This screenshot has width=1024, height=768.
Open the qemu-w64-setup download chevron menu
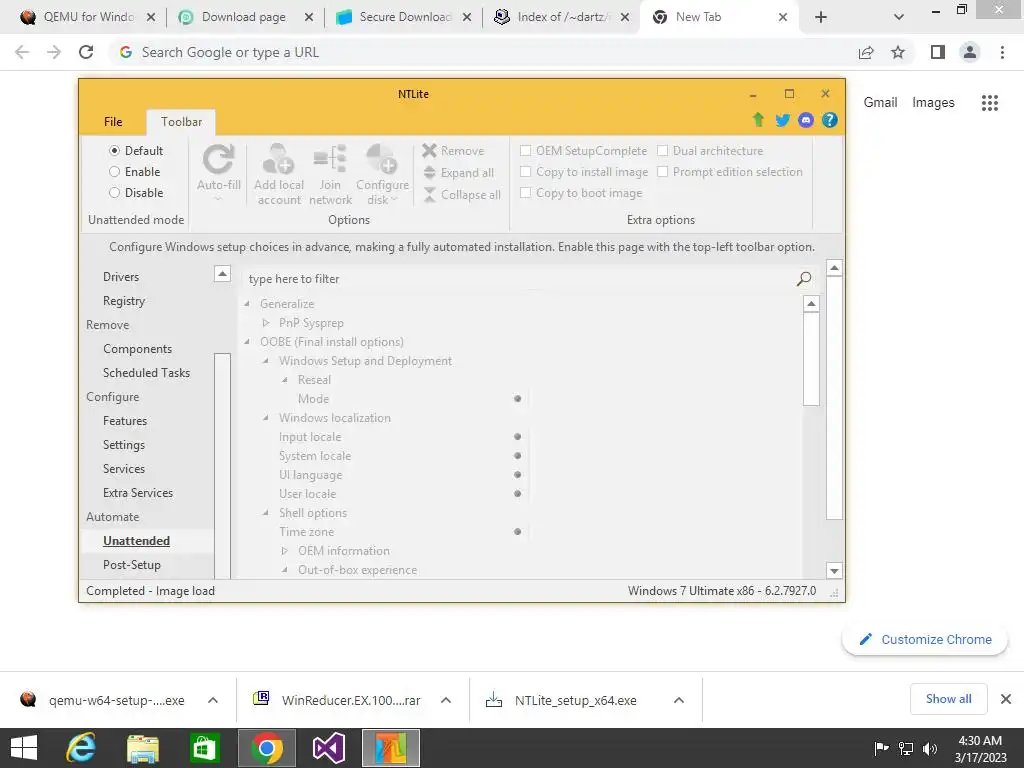(x=213, y=700)
